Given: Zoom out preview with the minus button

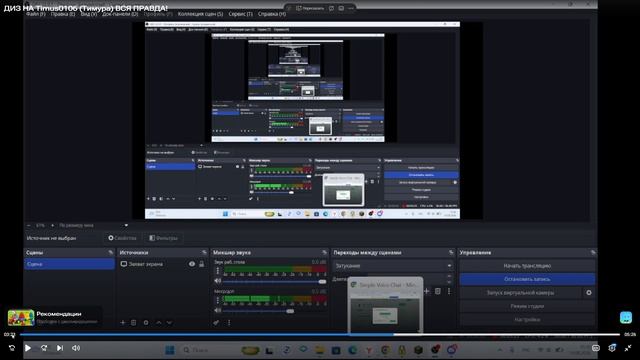Looking at the screenshot, I should pyautogui.click(x=29, y=225).
